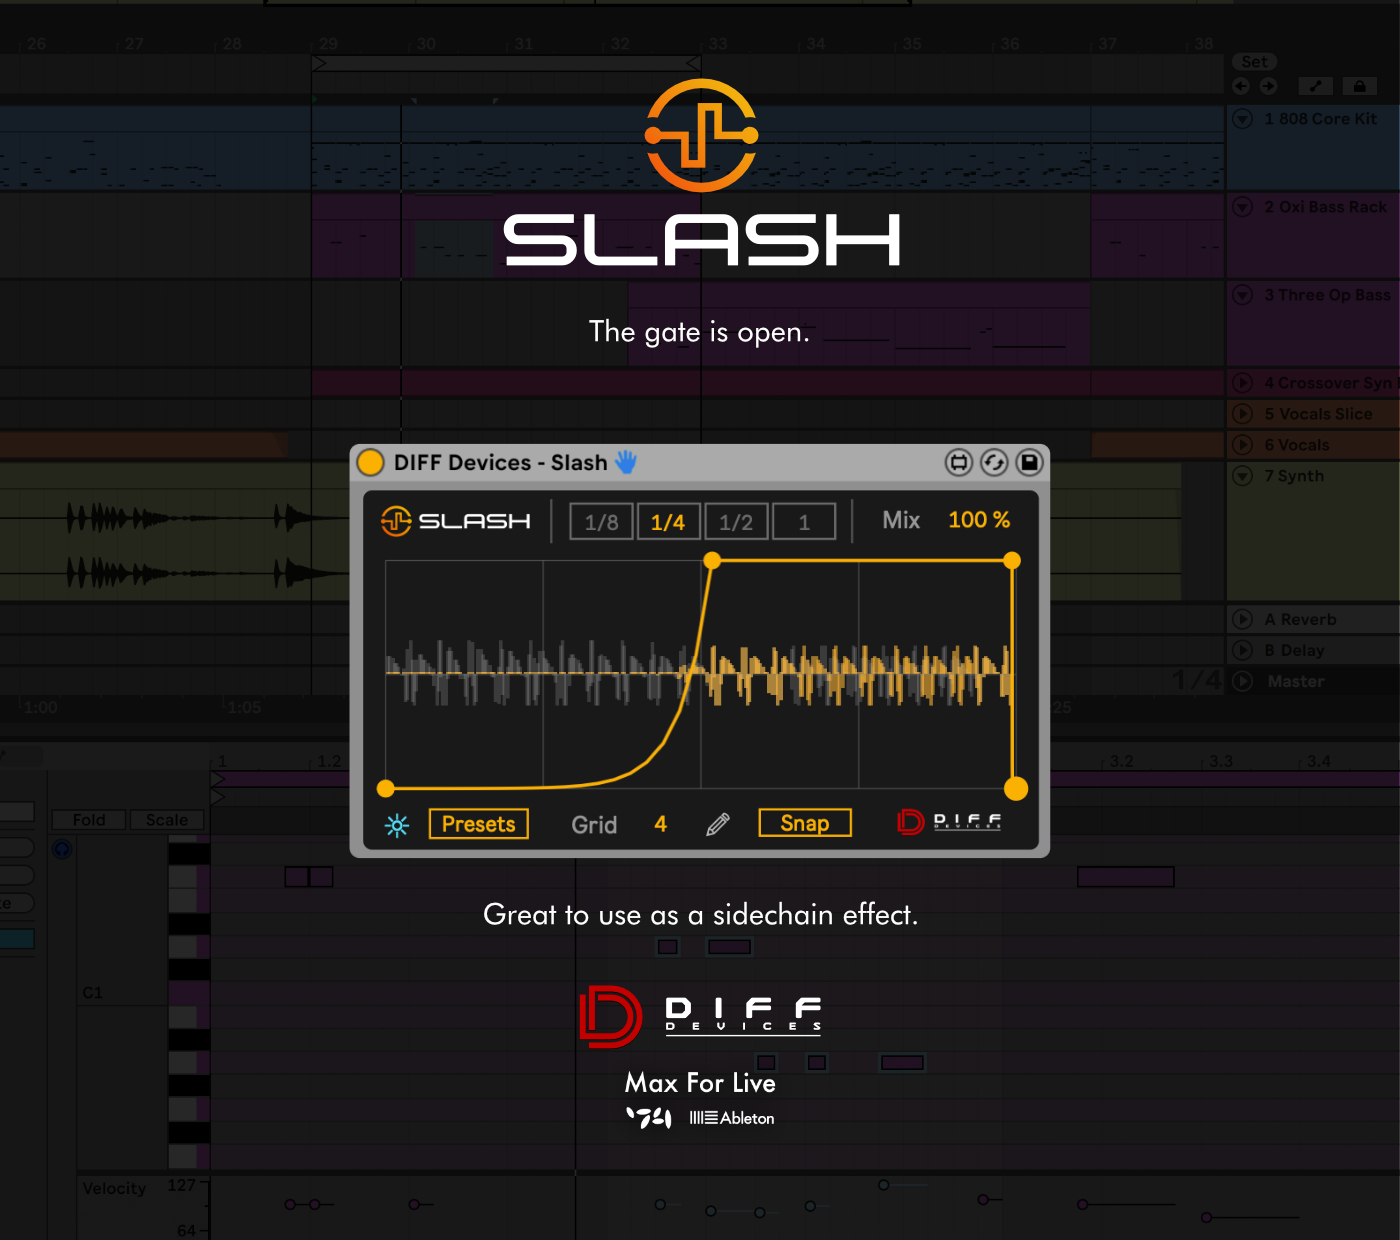Collapse the 3 Three Op Bass track
The image size is (1400, 1240).
pyautogui.click(x=1243, y=295)
